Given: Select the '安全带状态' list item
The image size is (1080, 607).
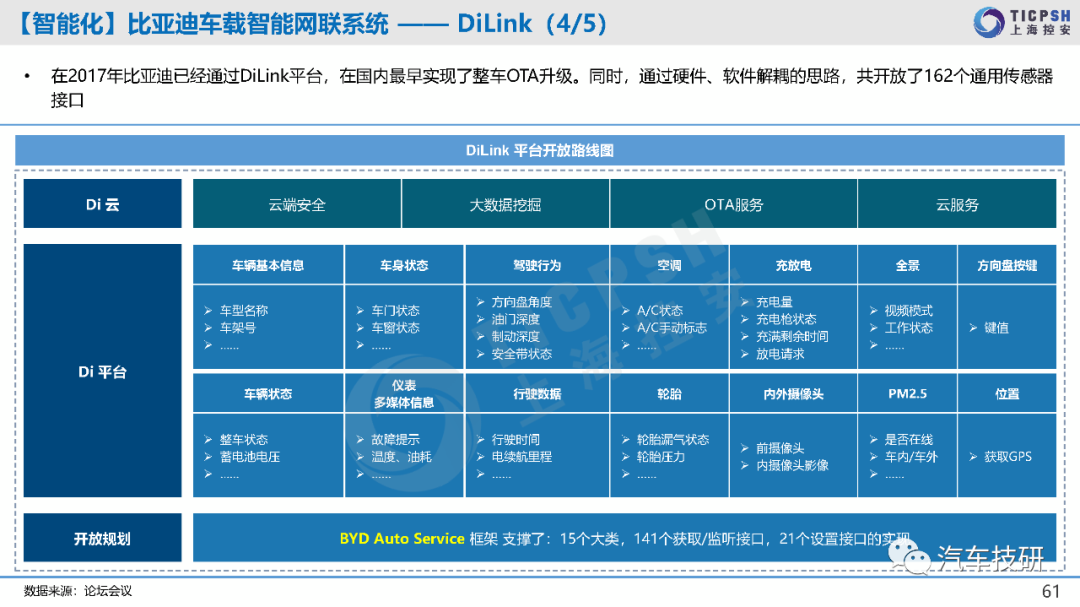Looking at the screenshot, I should pos(521,354).
